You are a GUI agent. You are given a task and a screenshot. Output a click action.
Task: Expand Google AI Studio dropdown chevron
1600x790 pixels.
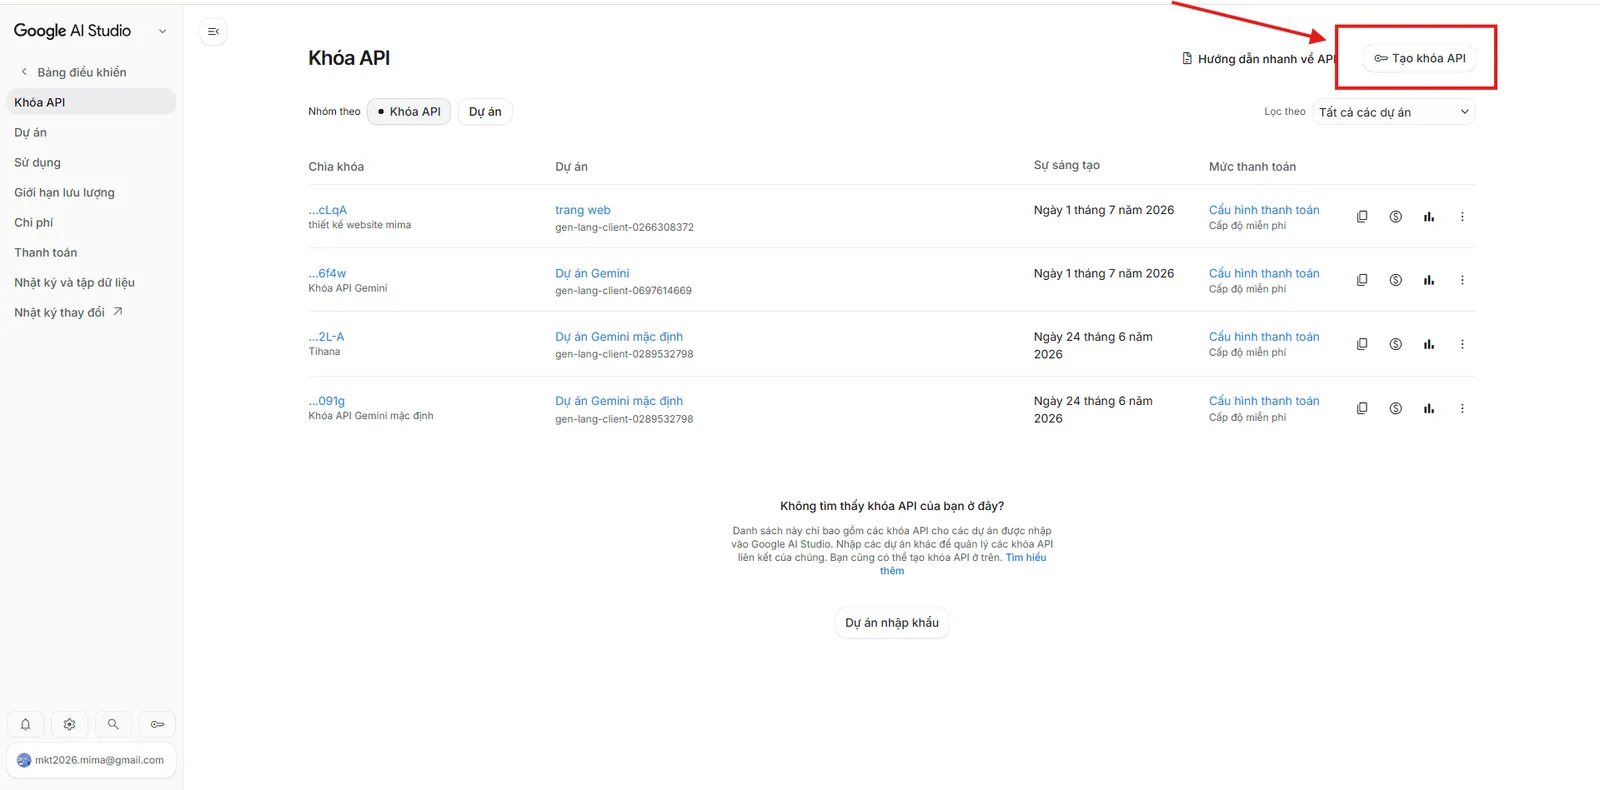coord(162,31)
